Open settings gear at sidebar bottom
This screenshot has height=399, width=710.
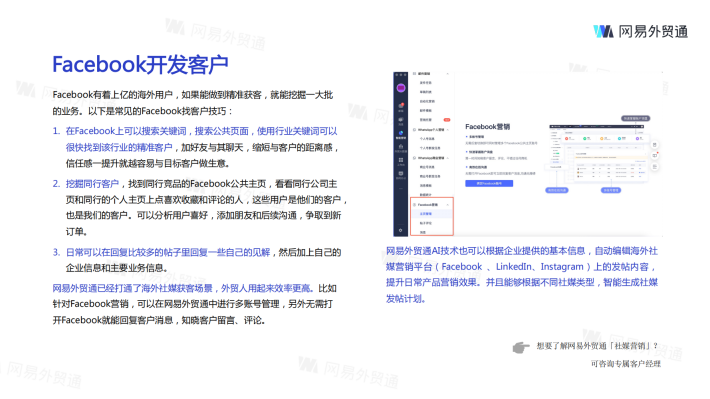click(x=401, y=230)
